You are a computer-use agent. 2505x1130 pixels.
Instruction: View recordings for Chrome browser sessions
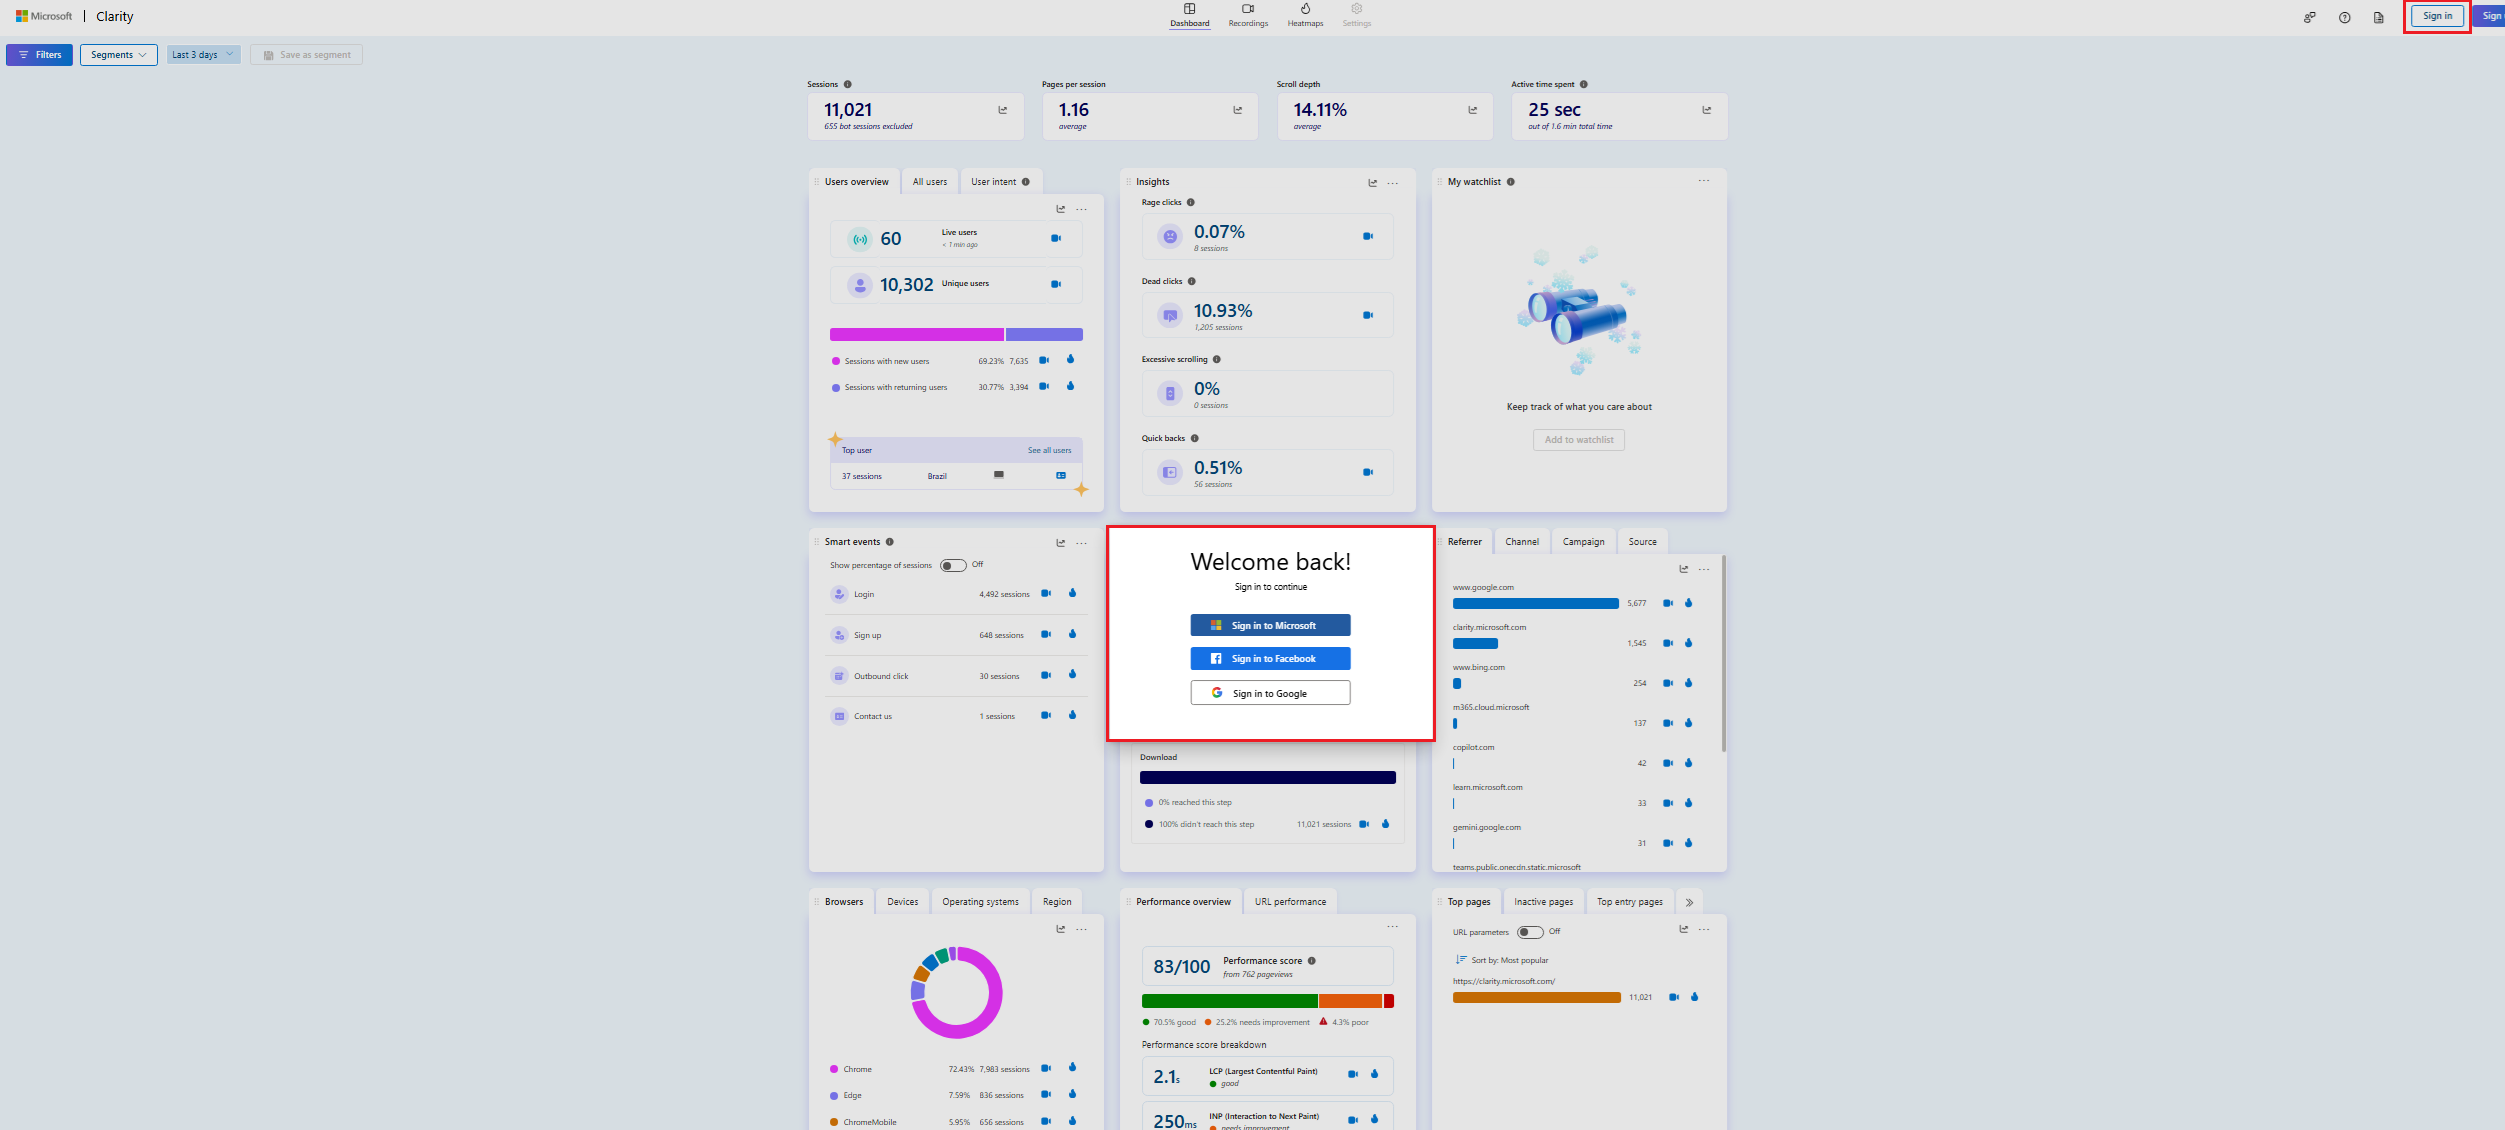pos(1046,1068)
